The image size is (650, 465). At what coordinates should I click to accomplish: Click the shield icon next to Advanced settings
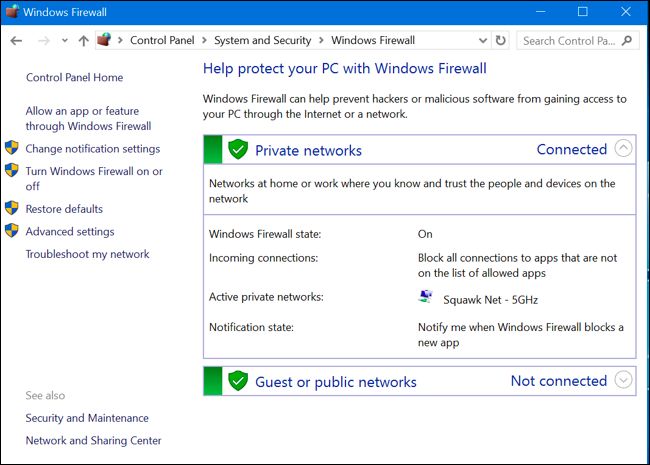pyautogui.click(x=12, y=231)
